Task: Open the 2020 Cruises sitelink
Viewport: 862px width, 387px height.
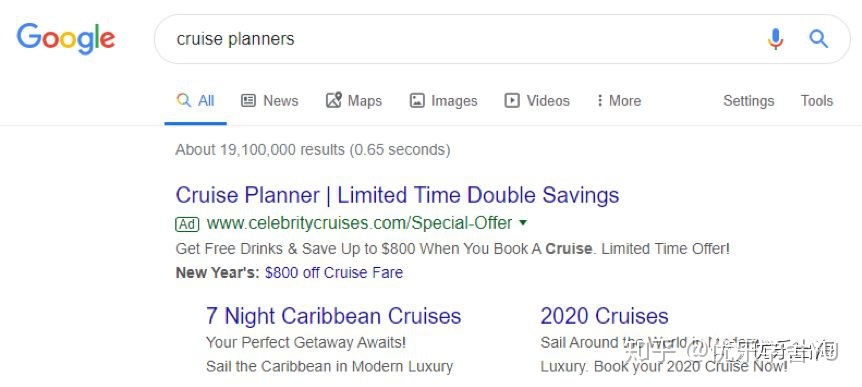Action: point(604,316)
